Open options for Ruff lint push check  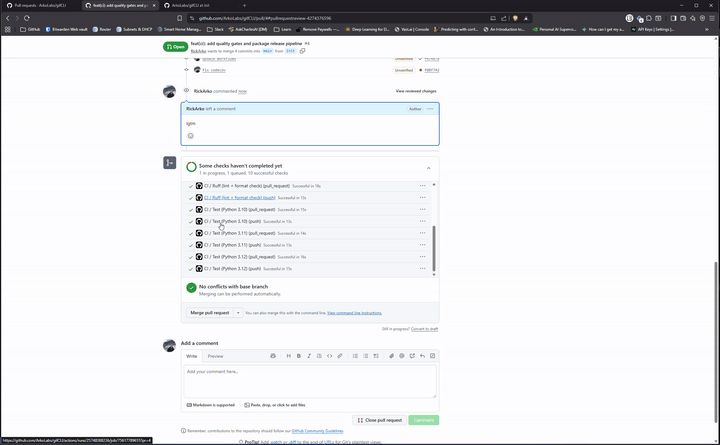[x=422, y=198]
